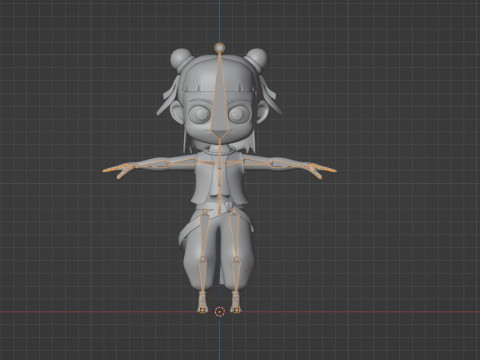
Task: Click the ear on the viewer's left
Action: 176,112
